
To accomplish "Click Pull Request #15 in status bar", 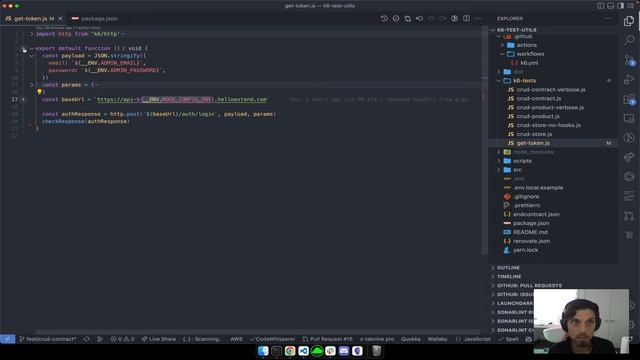I will coord(328,339).
